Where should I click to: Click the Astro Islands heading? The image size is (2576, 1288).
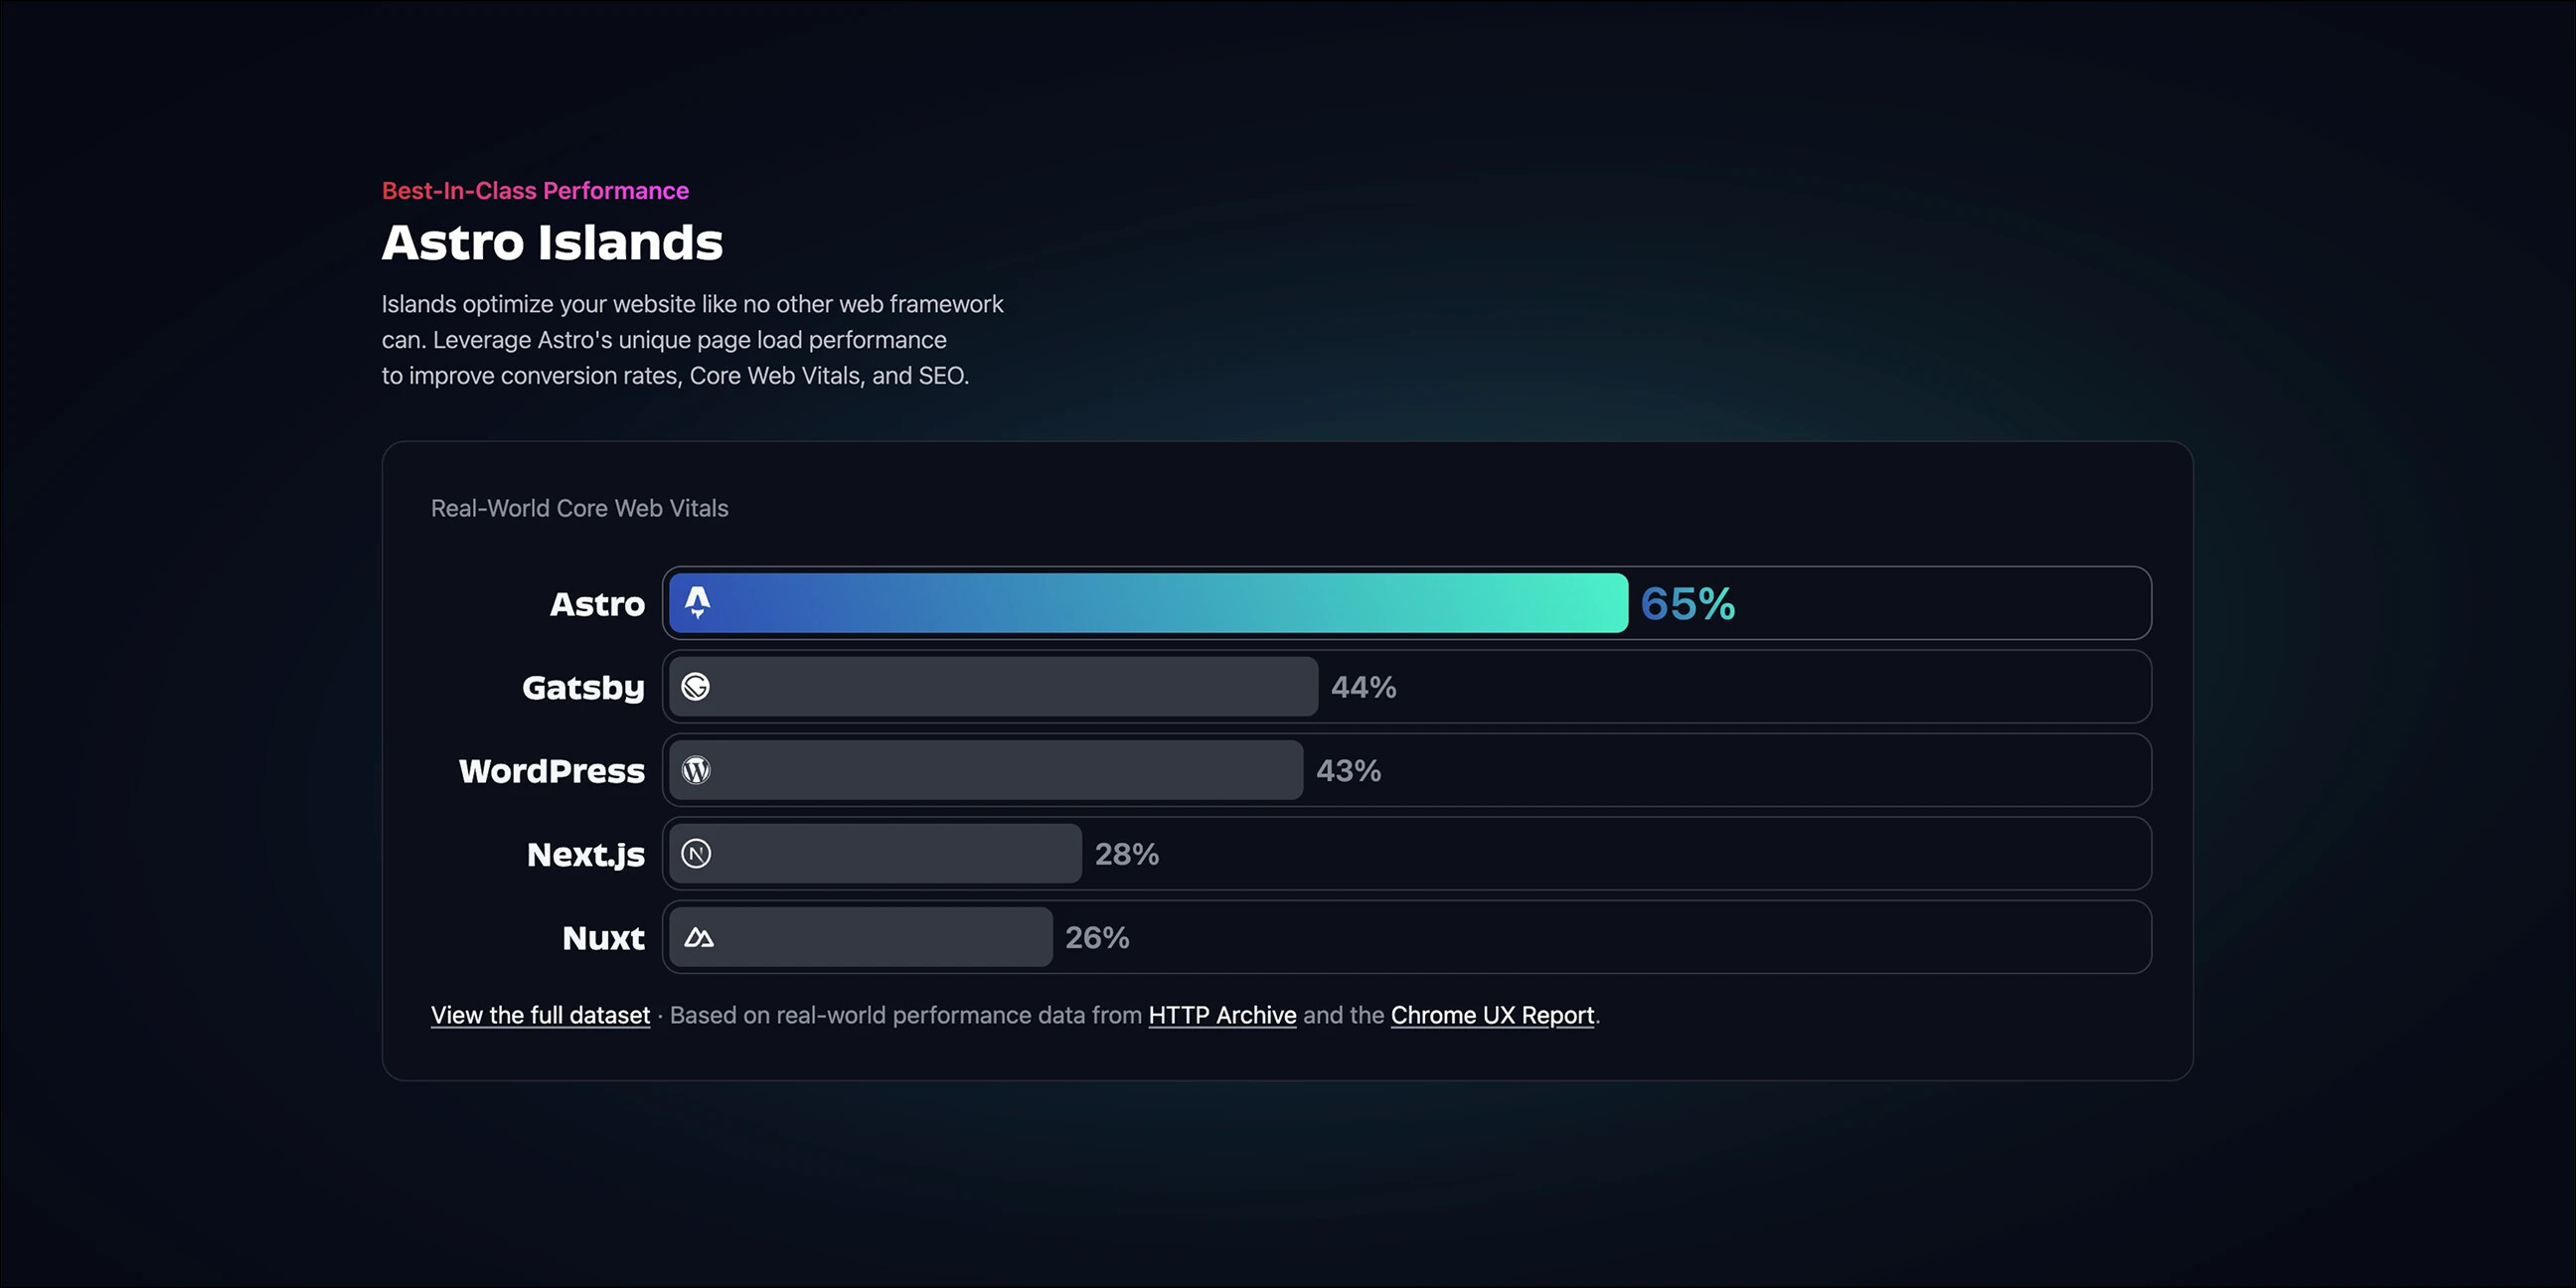[x=552, y=242]
